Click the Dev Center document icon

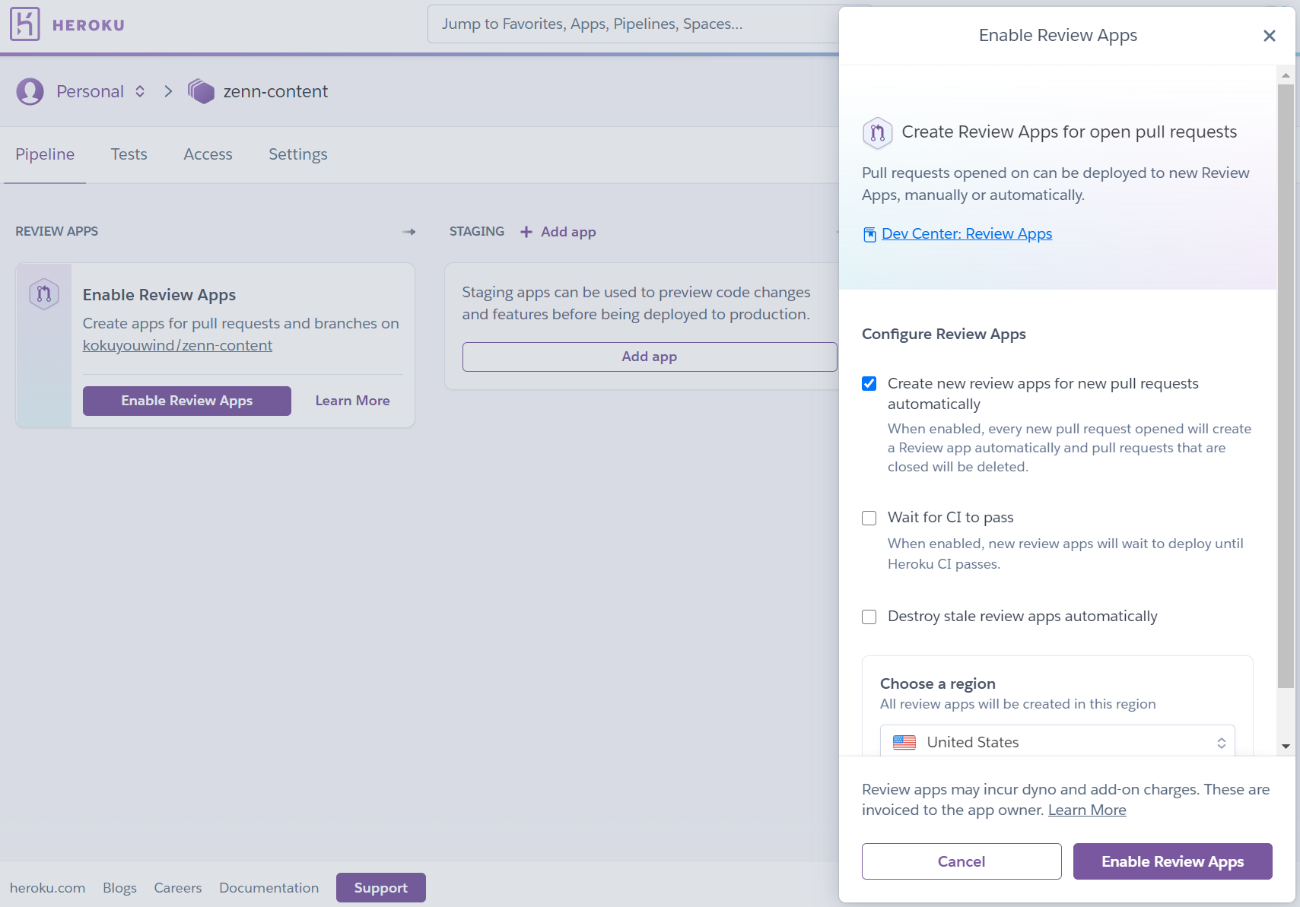click(869, 234)
